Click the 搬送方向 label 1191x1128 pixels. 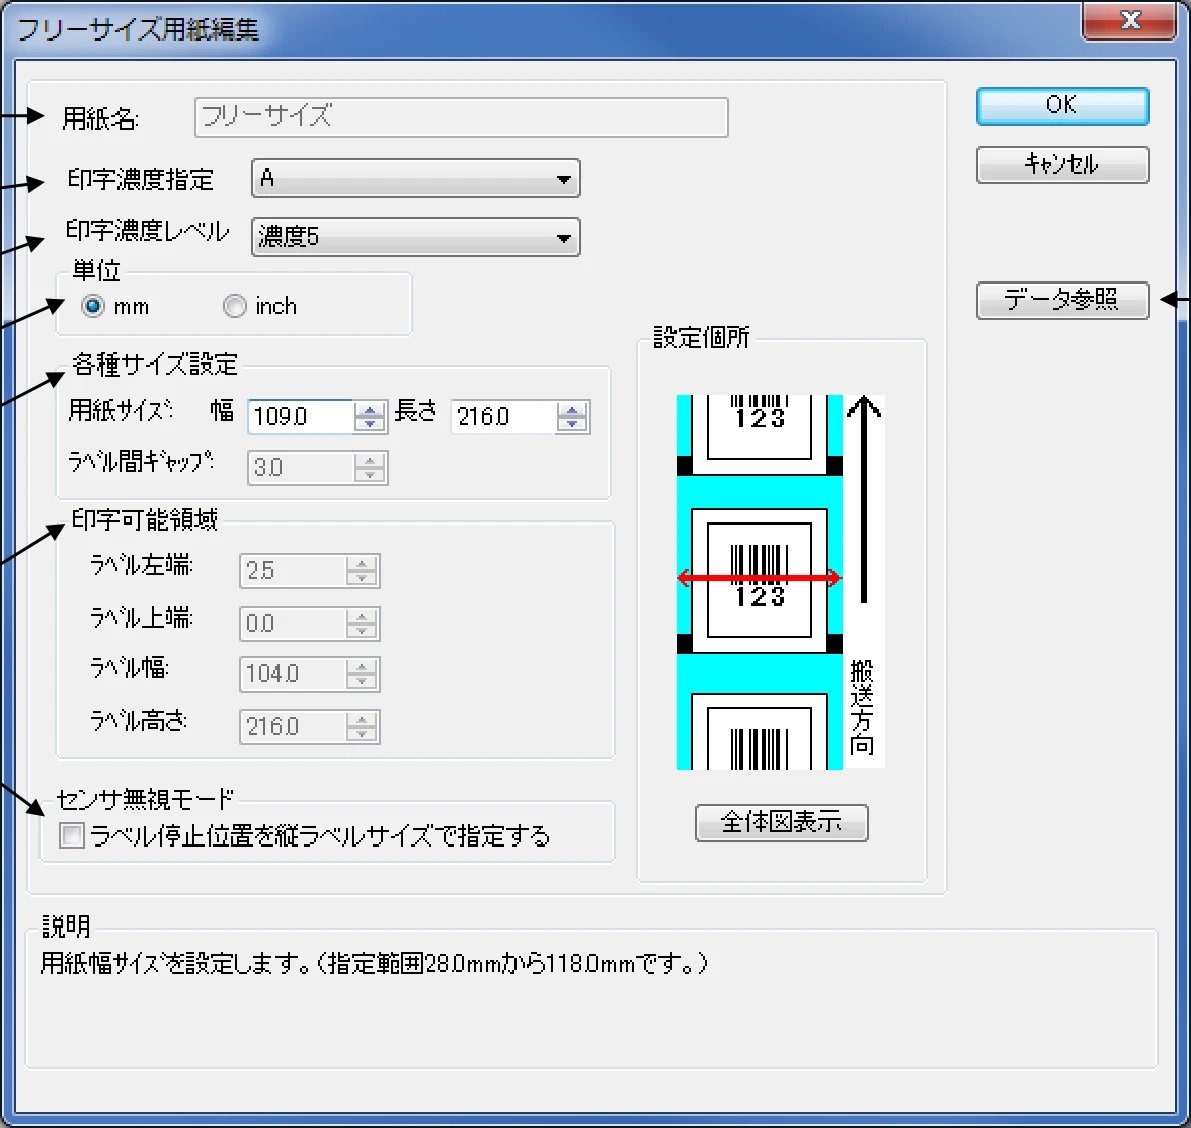[x=862, y=707]
